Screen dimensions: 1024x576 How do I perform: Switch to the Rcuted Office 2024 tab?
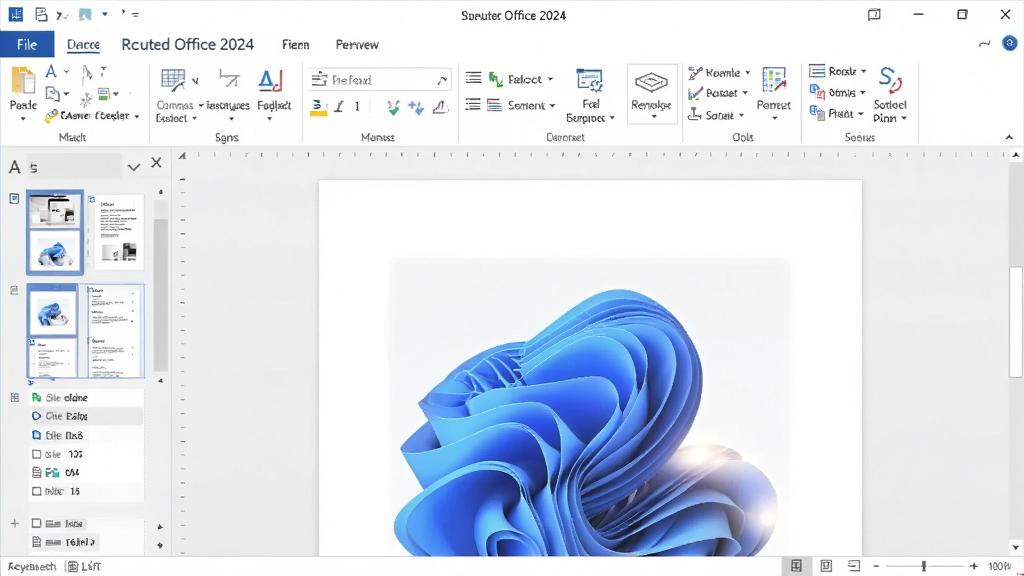(187, 44)
